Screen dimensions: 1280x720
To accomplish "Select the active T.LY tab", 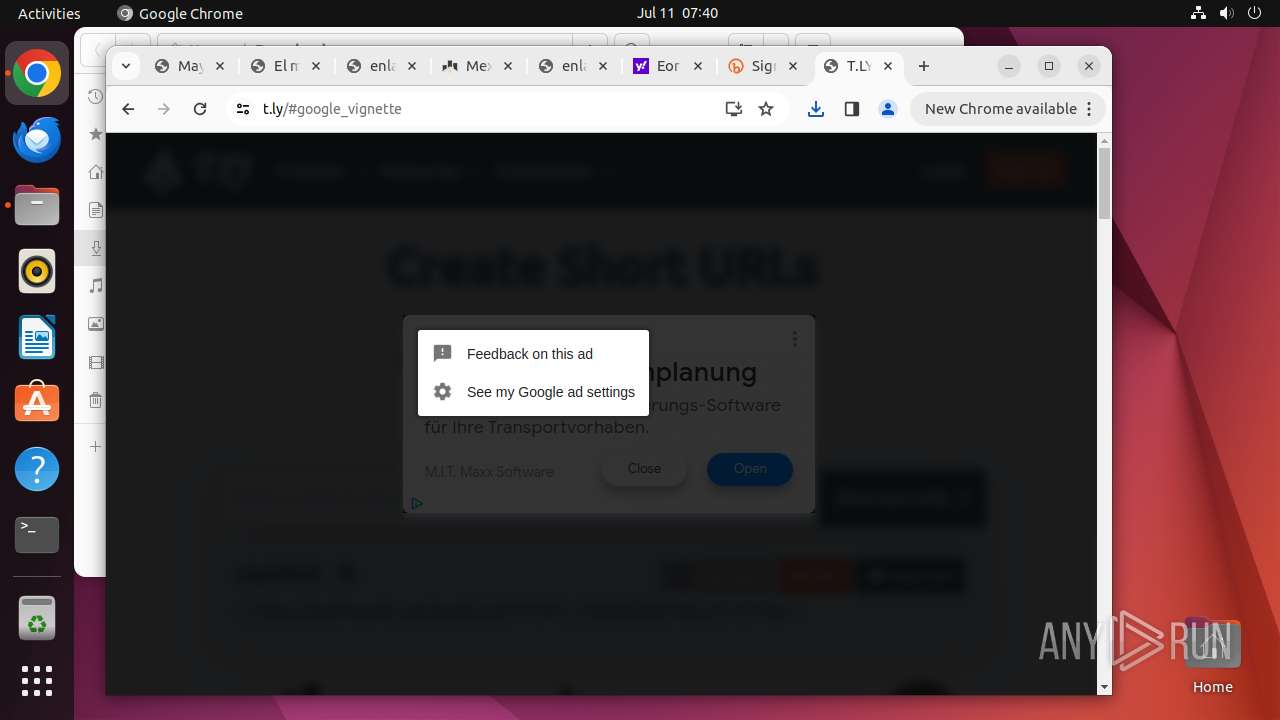I will pyautogui.click(x=858, y=66).
